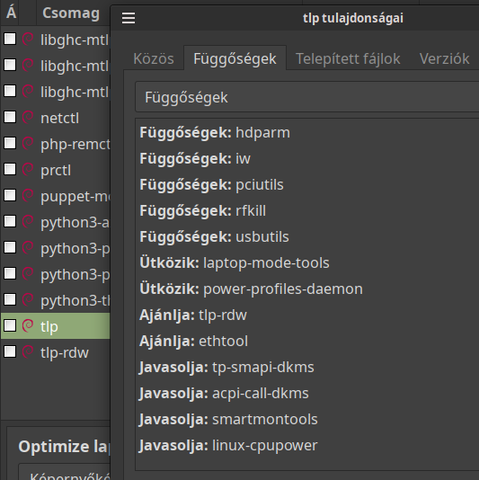The width and height of the screenshot is (479, 480).
Task: Click Debian swirl icon beside netctl
Action: (x=28, y=117)
